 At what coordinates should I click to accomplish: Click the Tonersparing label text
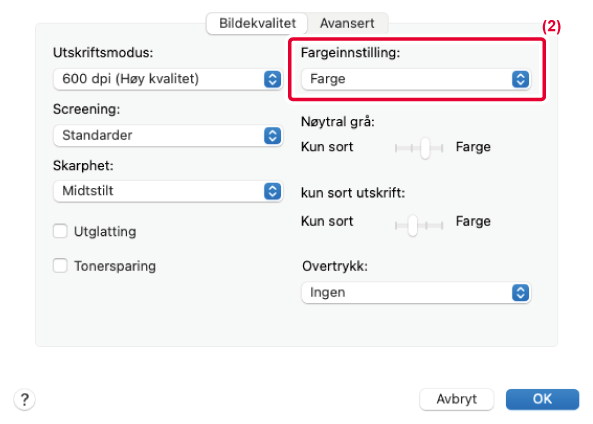[115, 266]
